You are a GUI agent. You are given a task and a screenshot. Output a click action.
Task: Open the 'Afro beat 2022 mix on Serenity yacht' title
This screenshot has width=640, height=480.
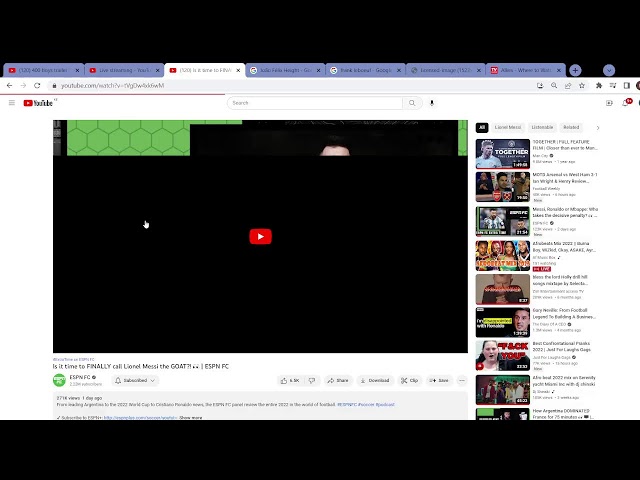(564, 381)
